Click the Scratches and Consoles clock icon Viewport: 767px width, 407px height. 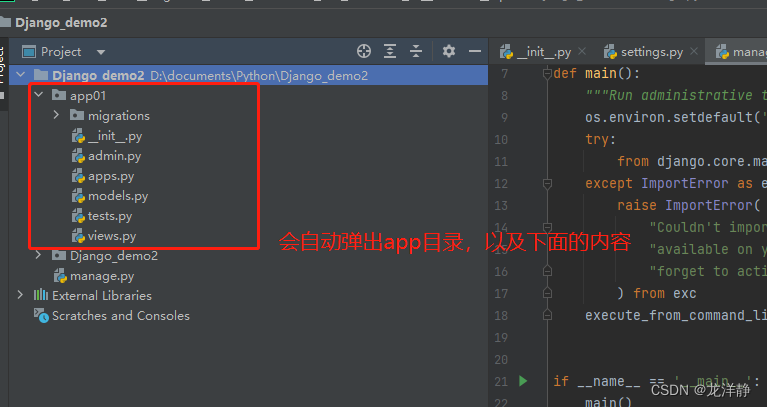[x=41, y=316]
